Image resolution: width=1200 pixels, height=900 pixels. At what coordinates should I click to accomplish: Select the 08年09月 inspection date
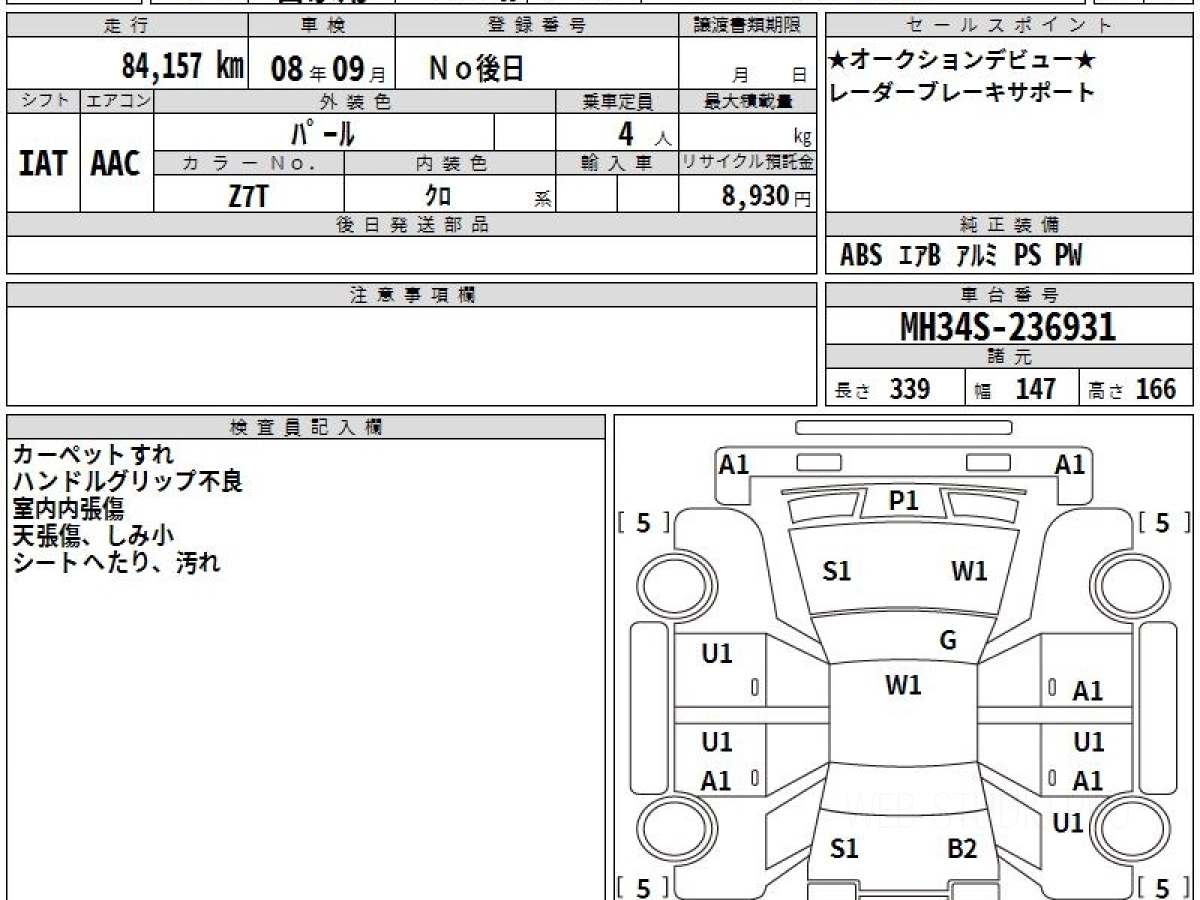pyautogui.click(x=328, y=68)
